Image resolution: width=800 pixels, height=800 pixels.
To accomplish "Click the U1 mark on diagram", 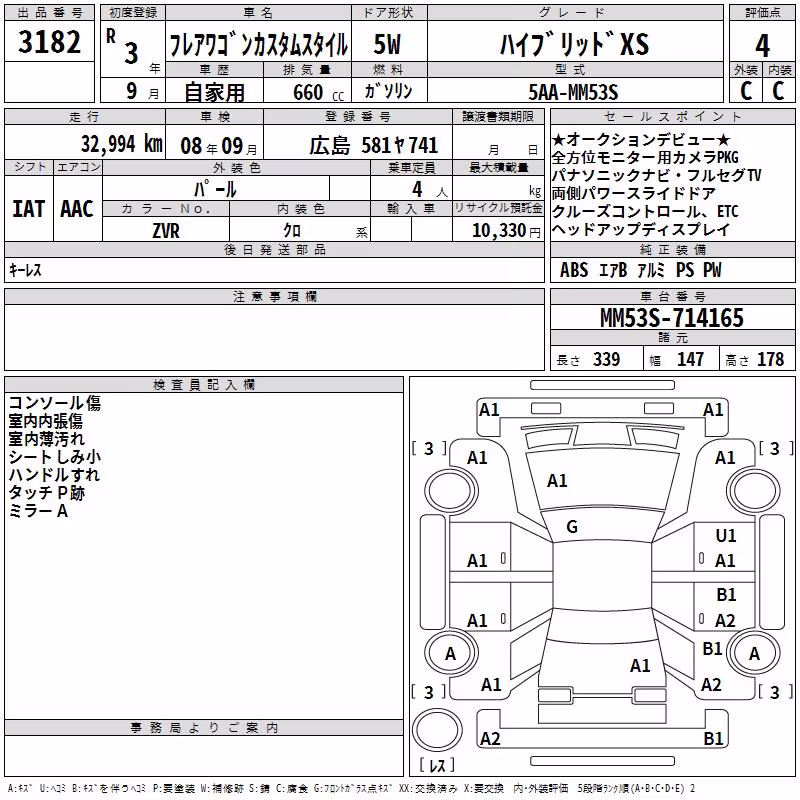I will 726,535.
